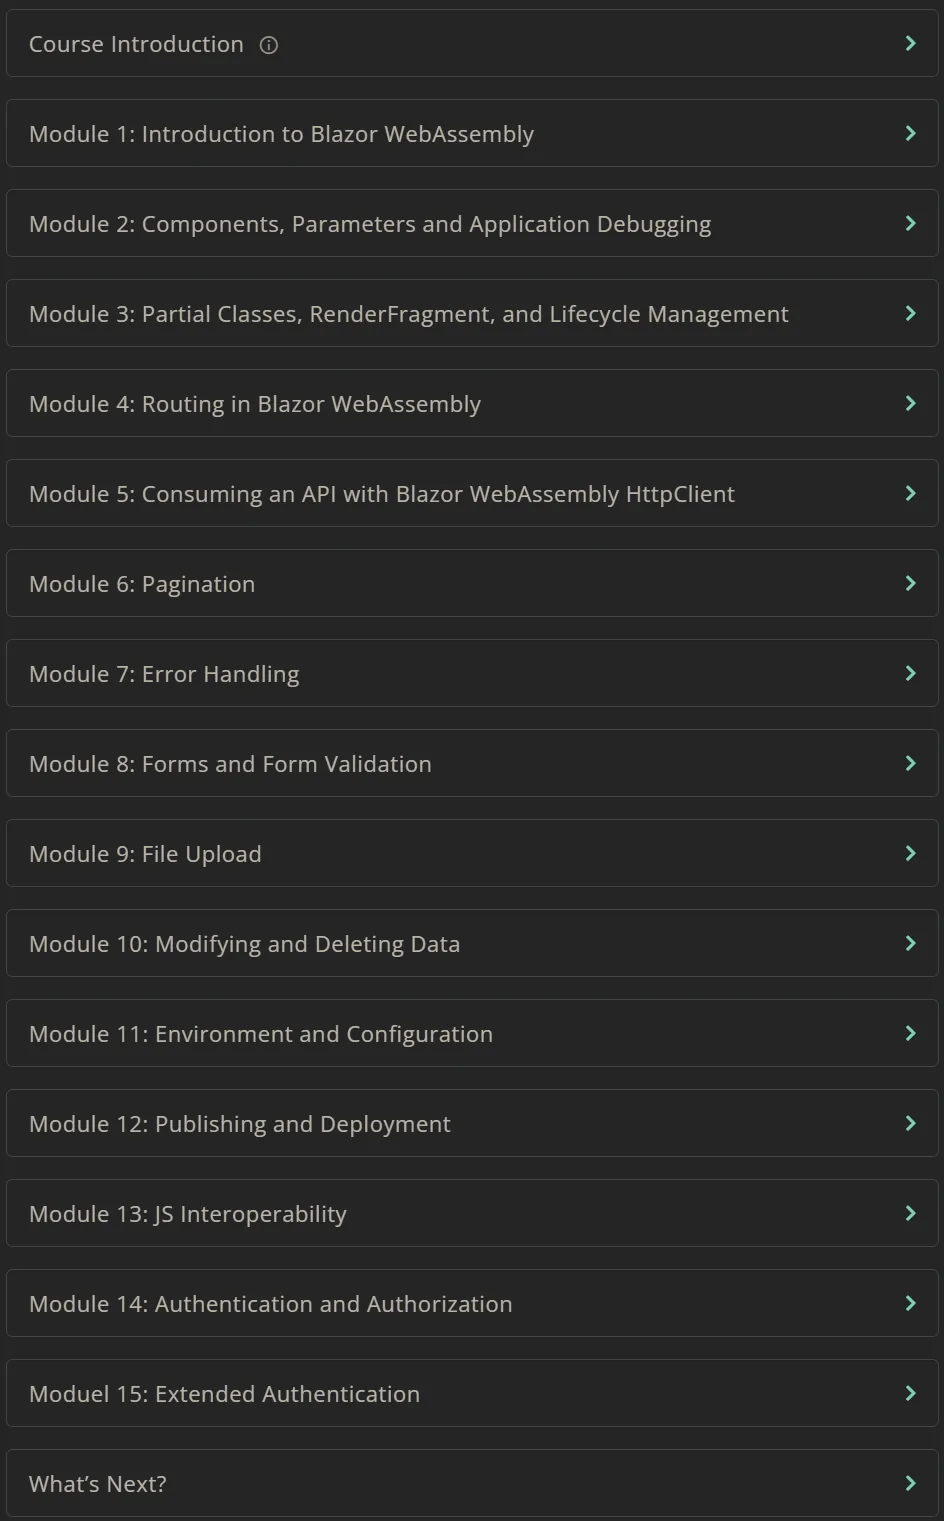This screenshot has width=944, height=1521.
Task: Expand Module 2: Components, Parameters and Application Debugging
Action: point(472,223)
